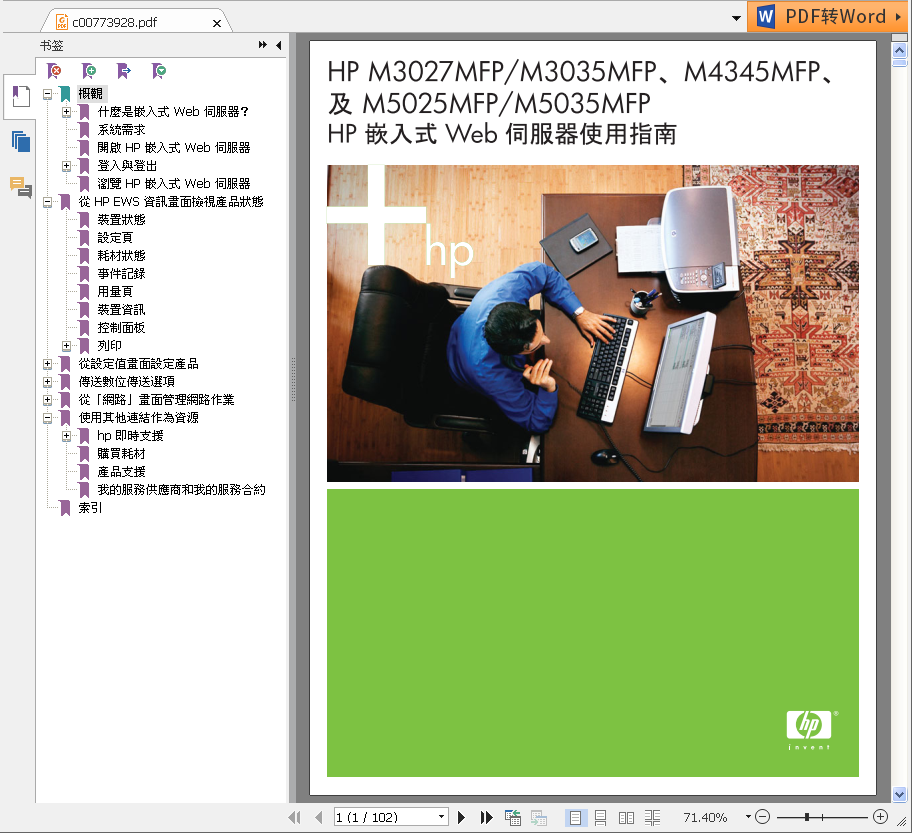Open the 系統需求 bookmark

point(121,130)
